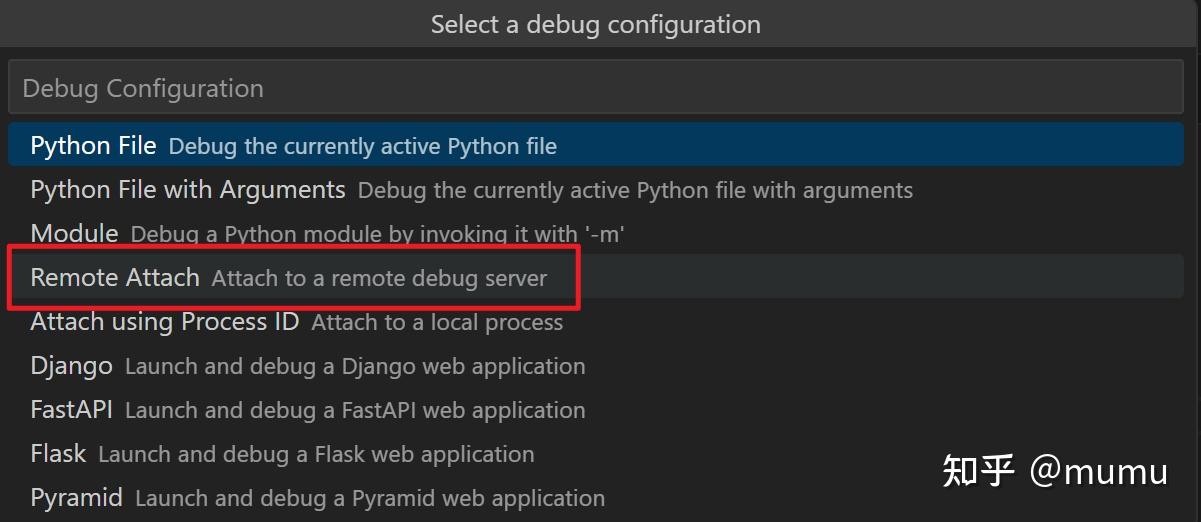Click 'Launch and debug a FastAPI web application'
Image resolution: width=1201 pixels, height=522 pixels.
[355, 411]
